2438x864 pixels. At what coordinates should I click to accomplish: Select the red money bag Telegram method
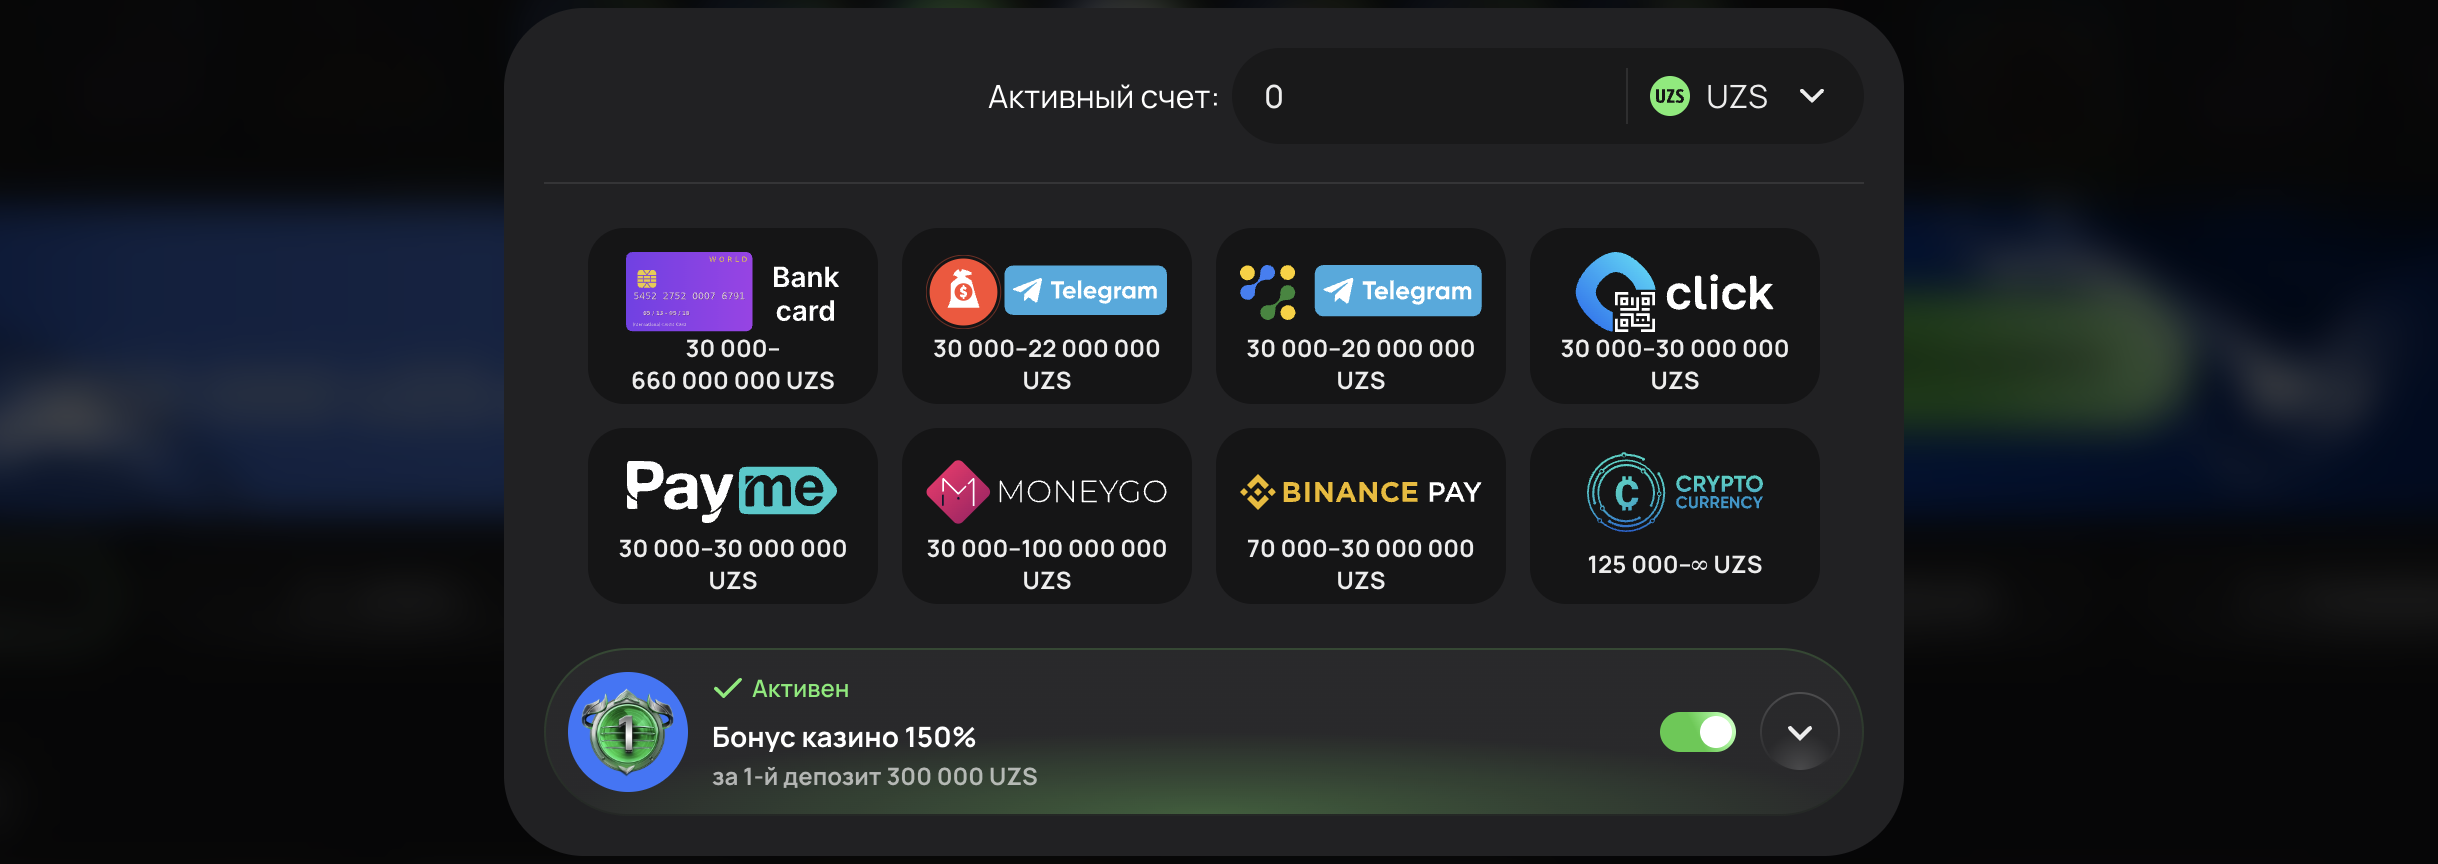pyautogui.click(x=963, y=291)
